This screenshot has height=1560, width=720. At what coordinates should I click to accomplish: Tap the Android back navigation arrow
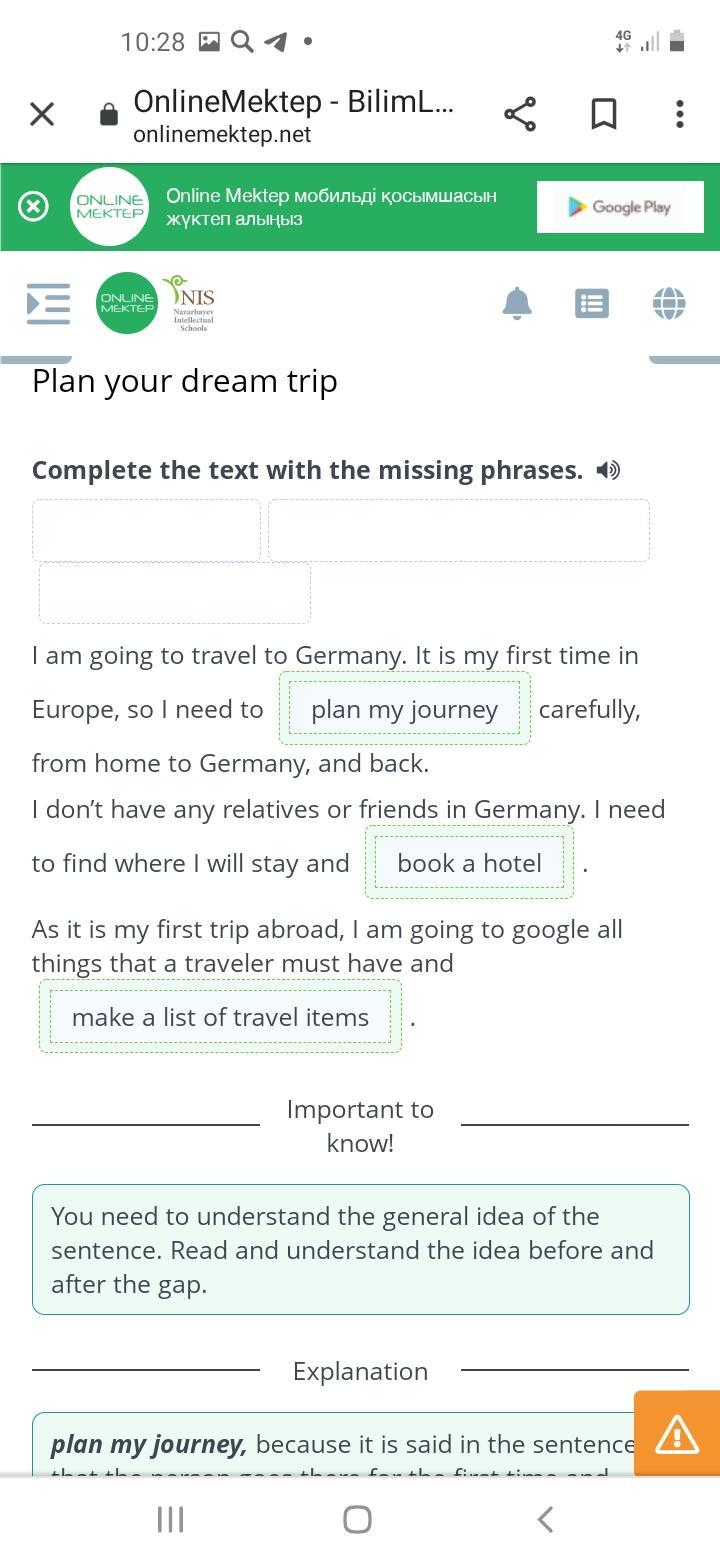[x=545, y=1520]
